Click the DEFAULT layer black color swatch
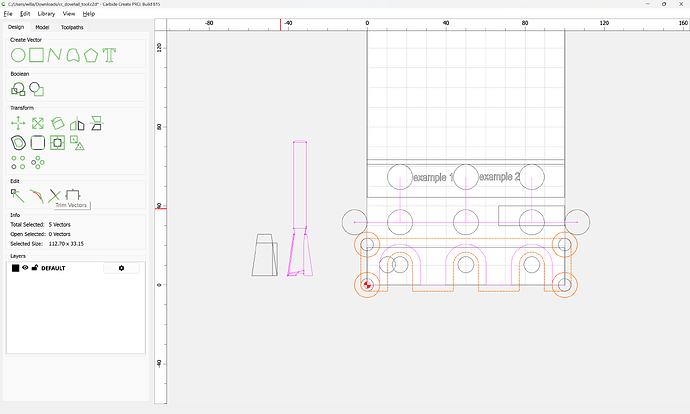 pos(15,268)
